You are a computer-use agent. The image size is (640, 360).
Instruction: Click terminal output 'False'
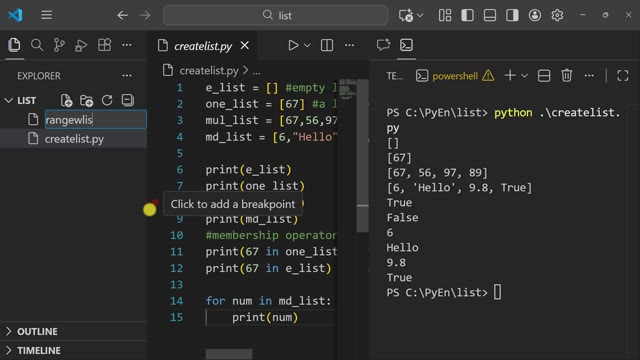point(402,218)
